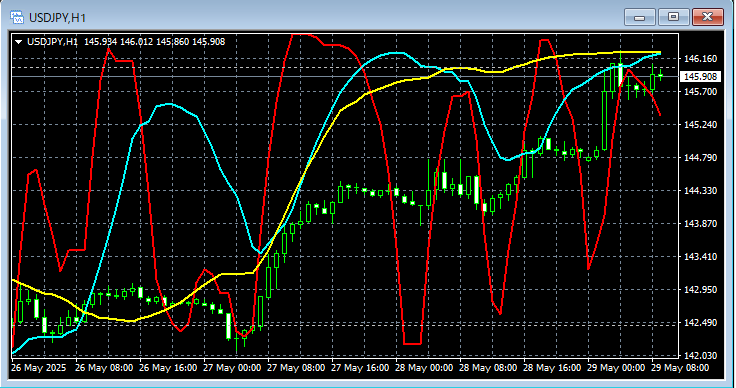Click the 28 May 00:00 time label
The image size is (736, 388).
(x=424, y=367)
